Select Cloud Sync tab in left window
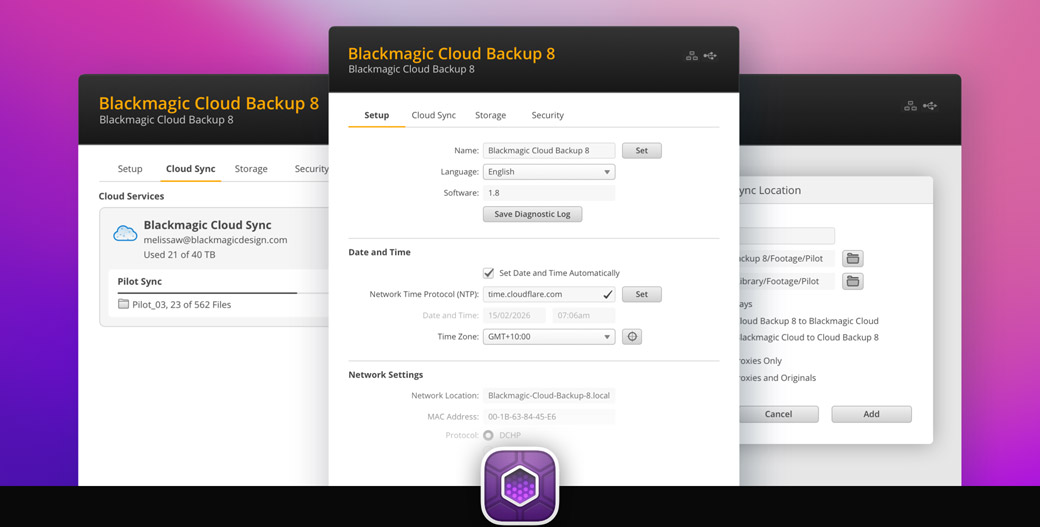The image size is (1040, 527). click(x=190, y=169)
